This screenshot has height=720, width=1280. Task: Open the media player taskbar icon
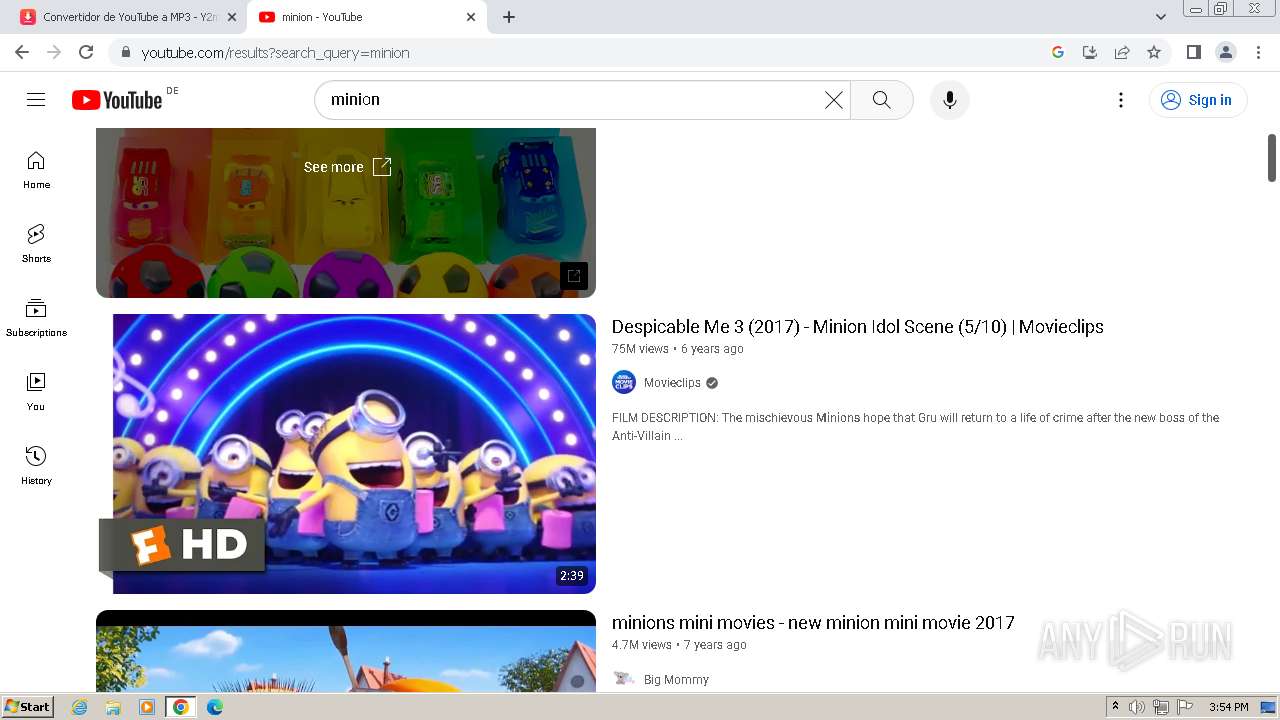tap(147, 707)
